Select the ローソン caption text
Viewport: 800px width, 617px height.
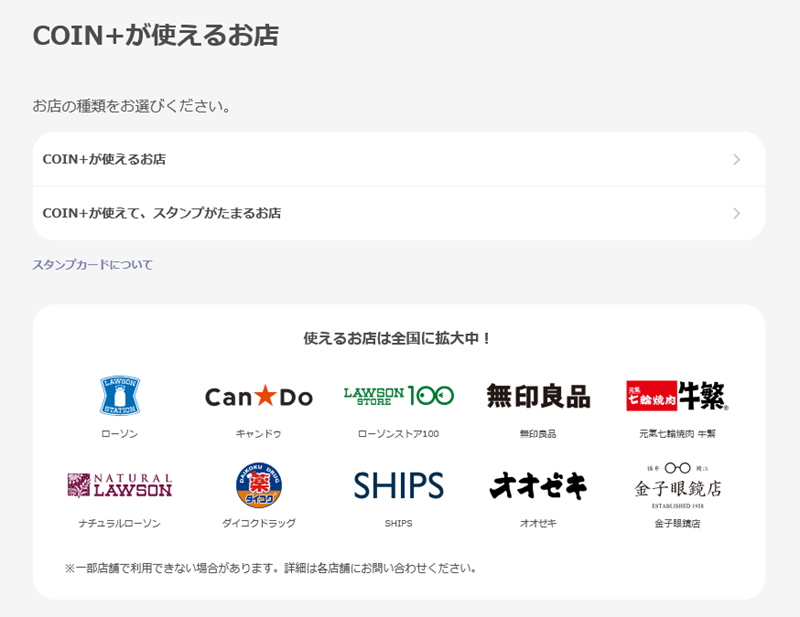pyautogui.click(x=120, y=434)
